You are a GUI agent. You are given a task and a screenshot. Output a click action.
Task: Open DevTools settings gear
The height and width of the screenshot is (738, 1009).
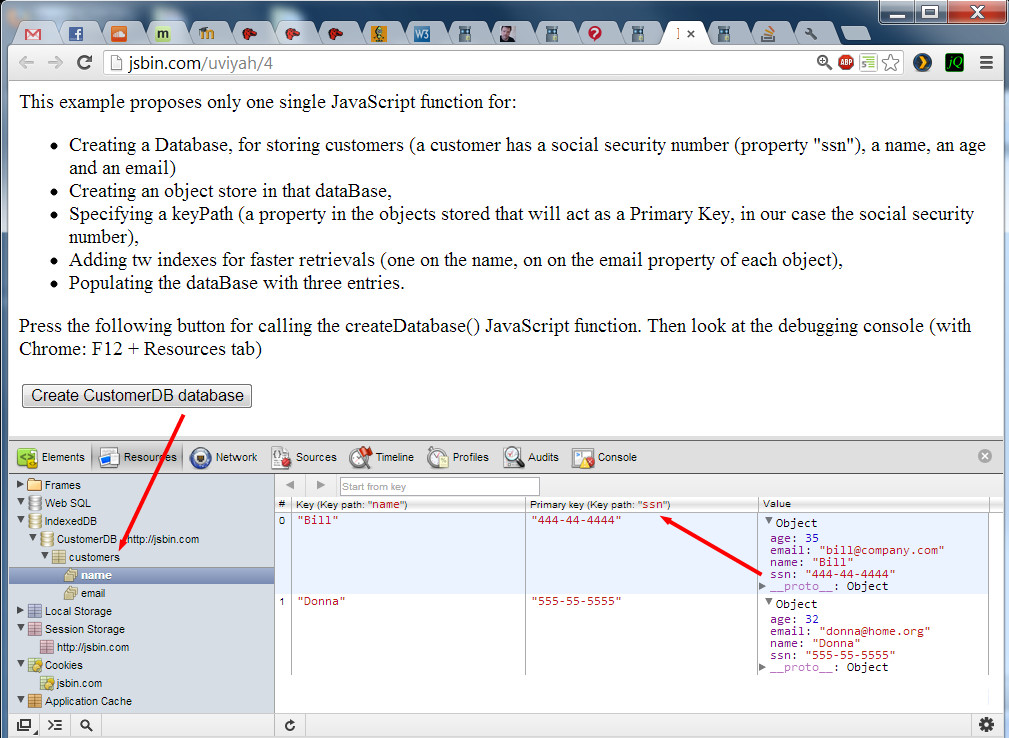[x=986, y=725]
